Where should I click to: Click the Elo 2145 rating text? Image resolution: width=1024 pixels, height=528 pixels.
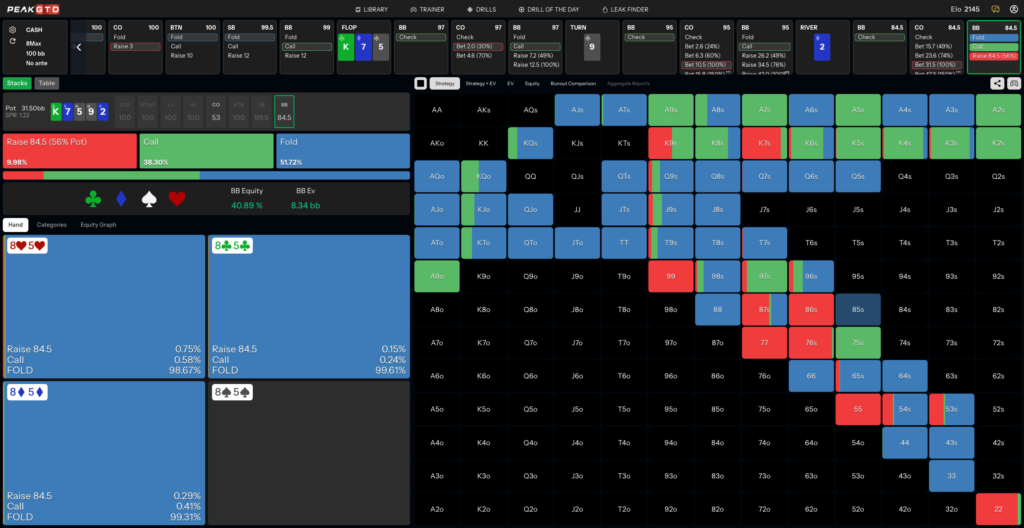(x=965, y=9)
